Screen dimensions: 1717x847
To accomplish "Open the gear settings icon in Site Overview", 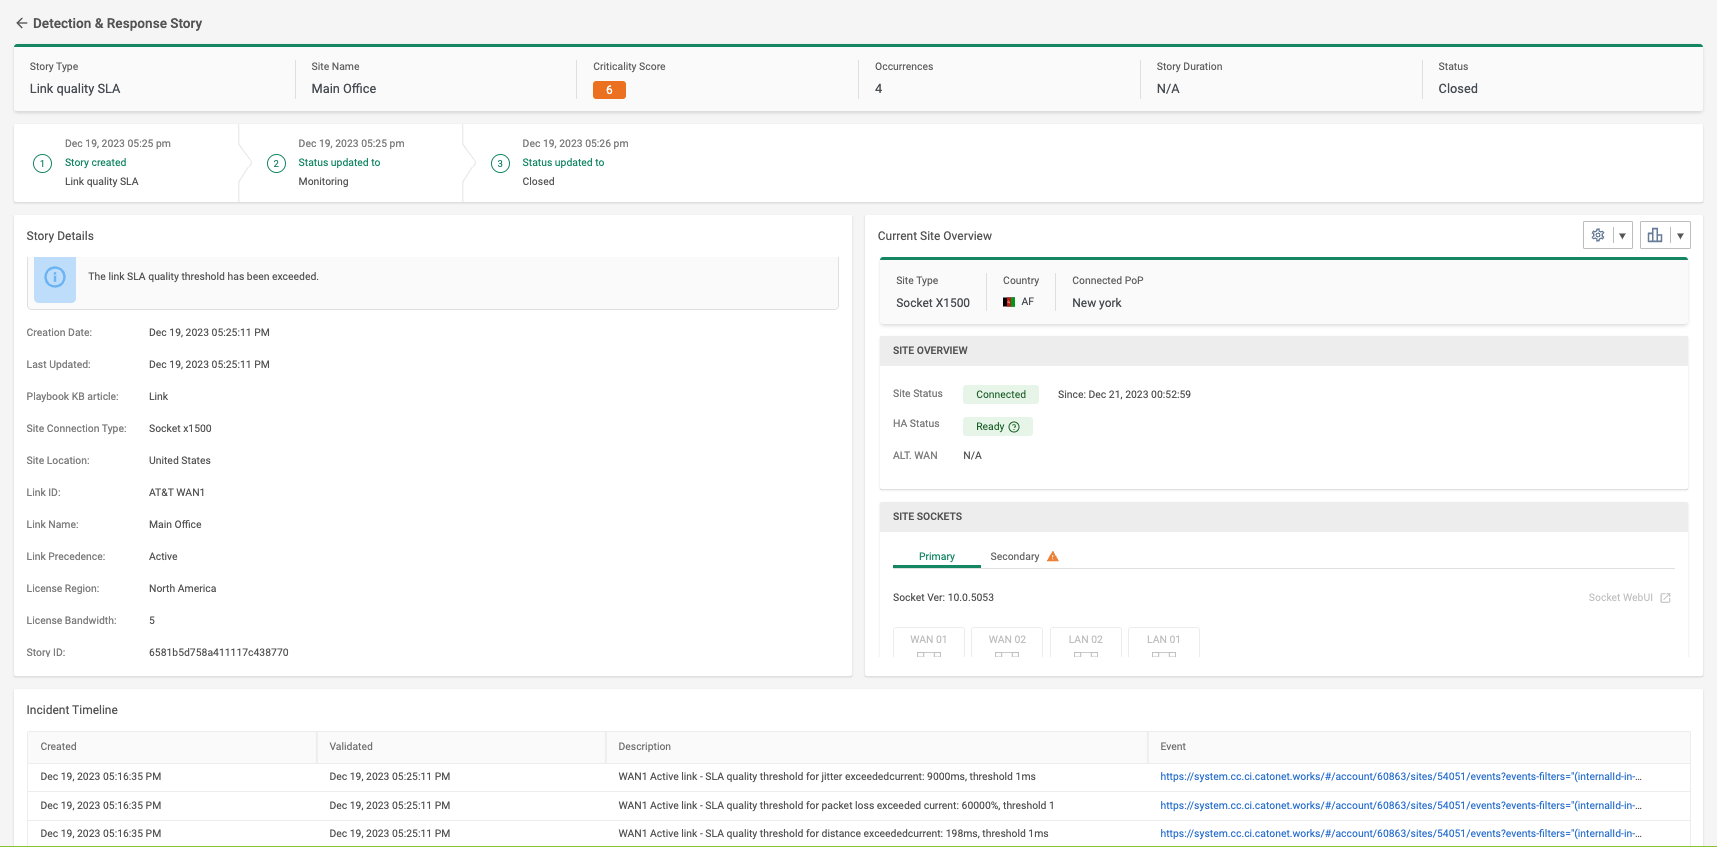I will pos(1598,235).
